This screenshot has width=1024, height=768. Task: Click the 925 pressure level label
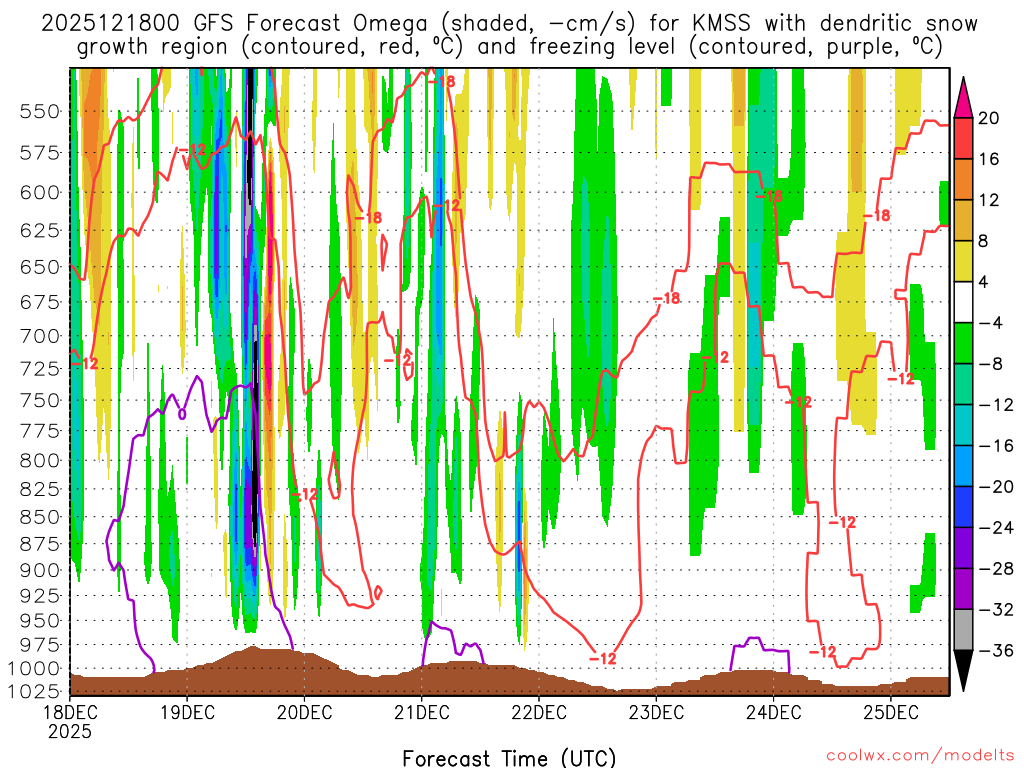click(x=40, y=596)
